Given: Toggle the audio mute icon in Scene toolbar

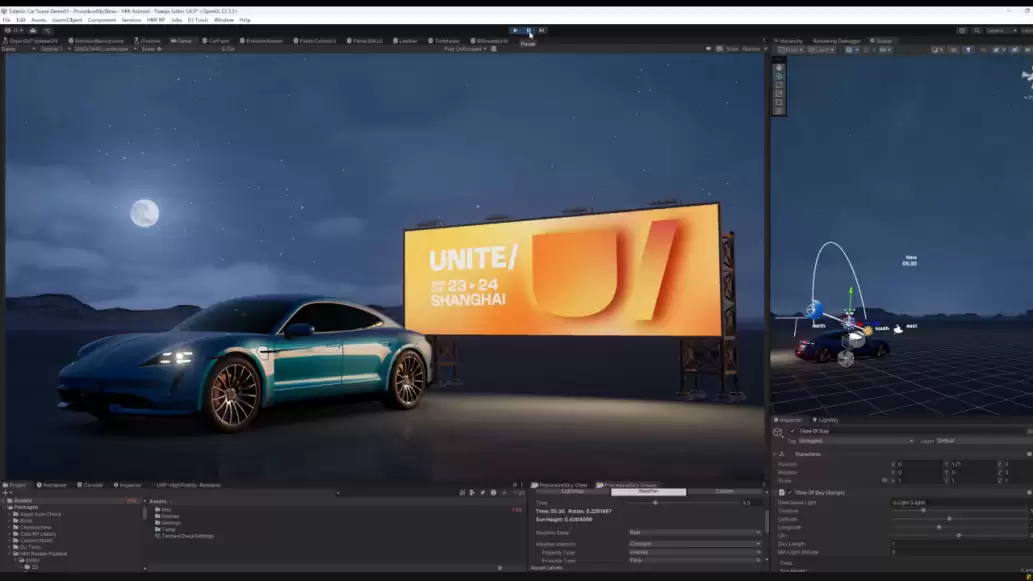Looking at the screenshot, I should click(980, 48).
